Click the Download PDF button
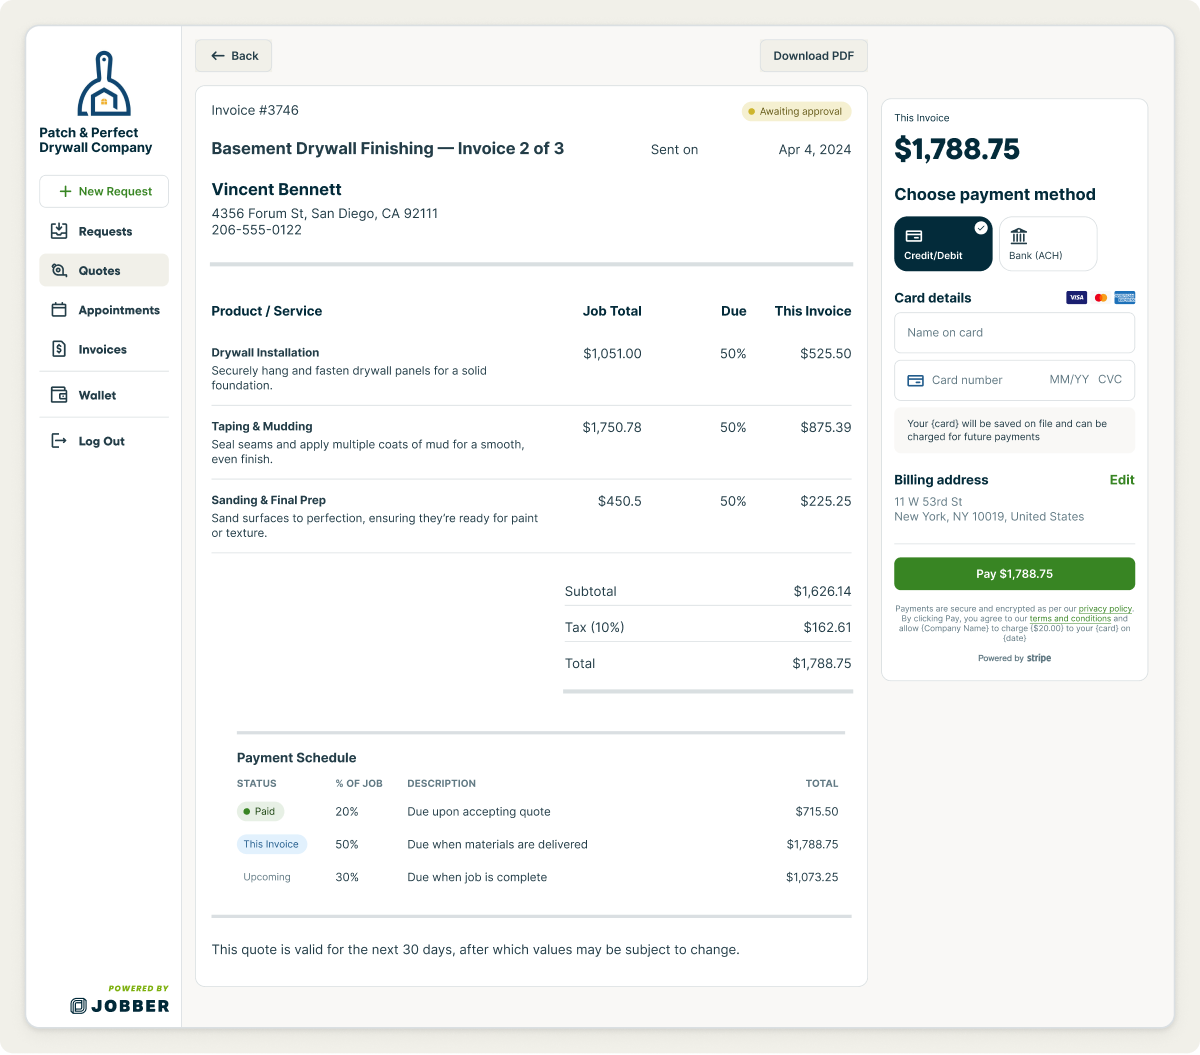Screen dimensions: 1200x1055 813,55
